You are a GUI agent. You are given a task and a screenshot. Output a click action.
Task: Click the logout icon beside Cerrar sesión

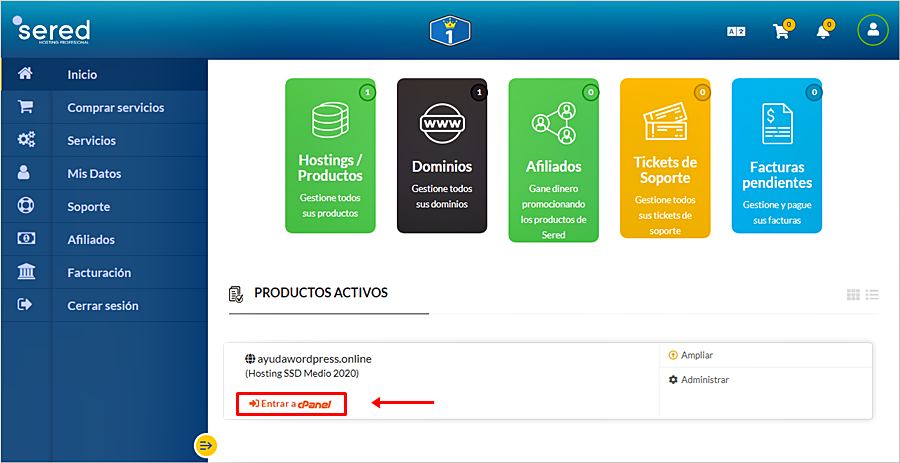(x=25, y=305)
